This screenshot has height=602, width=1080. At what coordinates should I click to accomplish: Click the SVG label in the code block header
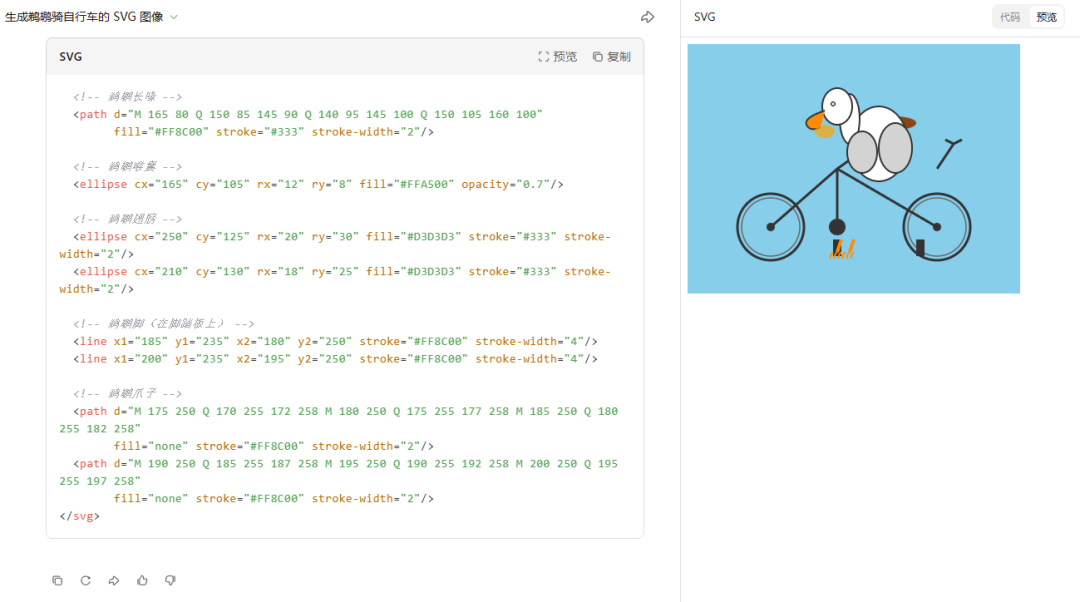70,56
